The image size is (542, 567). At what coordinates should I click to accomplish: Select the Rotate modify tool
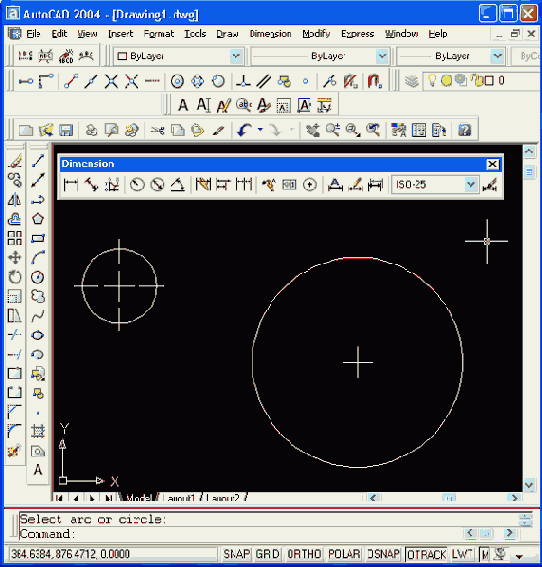[x=15, y=277]
